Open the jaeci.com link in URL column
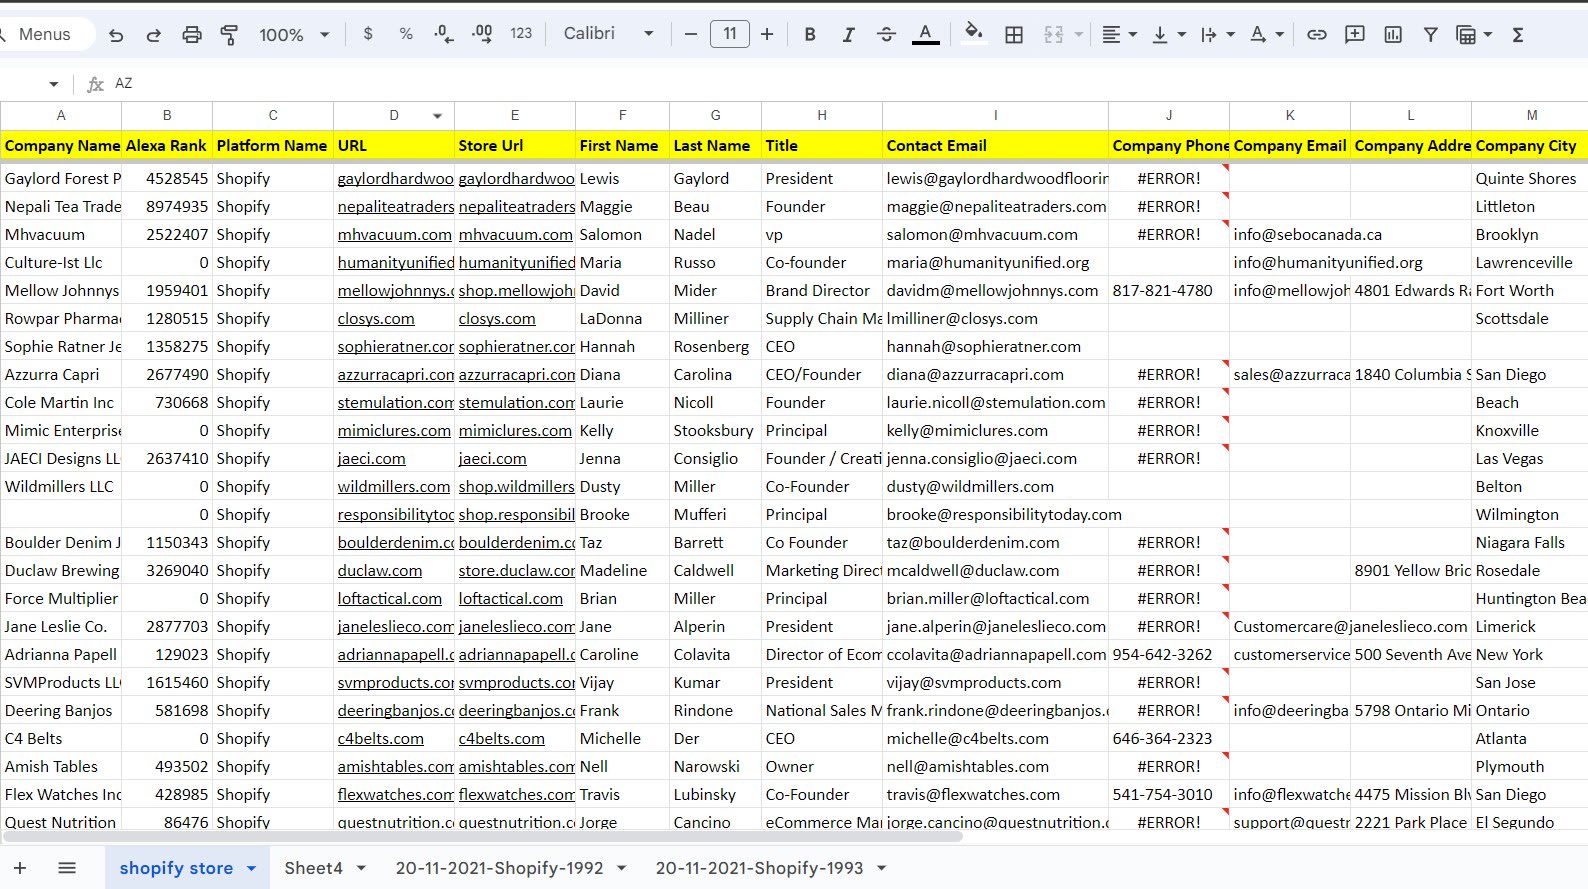This screenshot has width=1588, height=889. click(371, 458)
